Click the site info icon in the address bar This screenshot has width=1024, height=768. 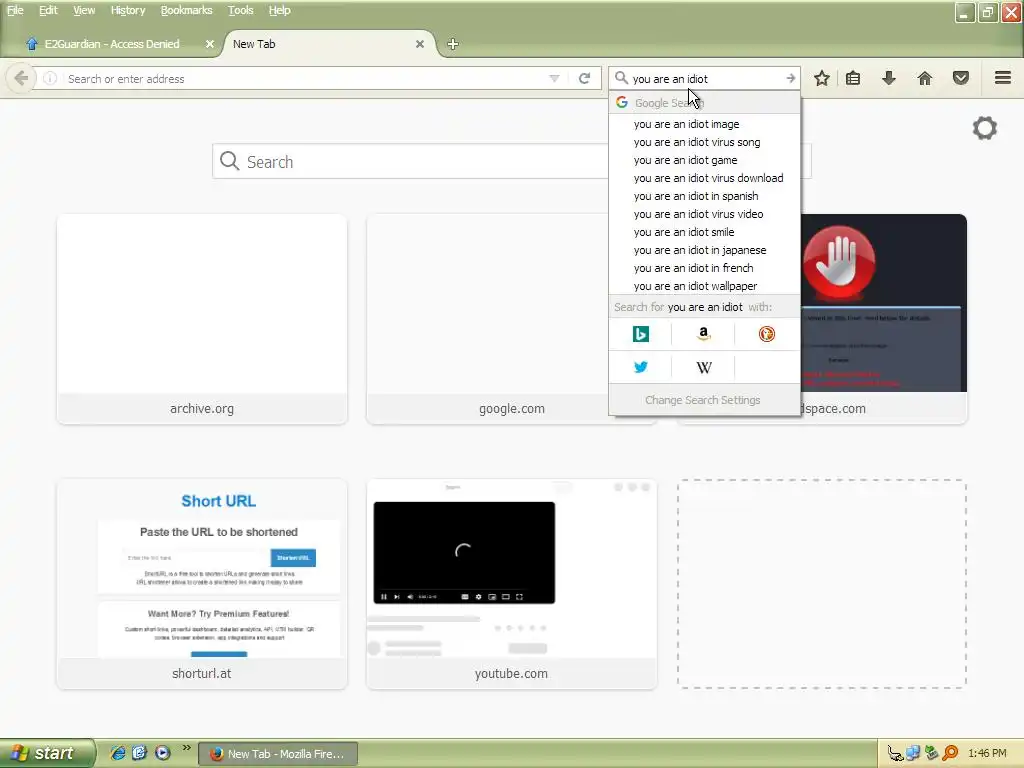coord(50,78)
